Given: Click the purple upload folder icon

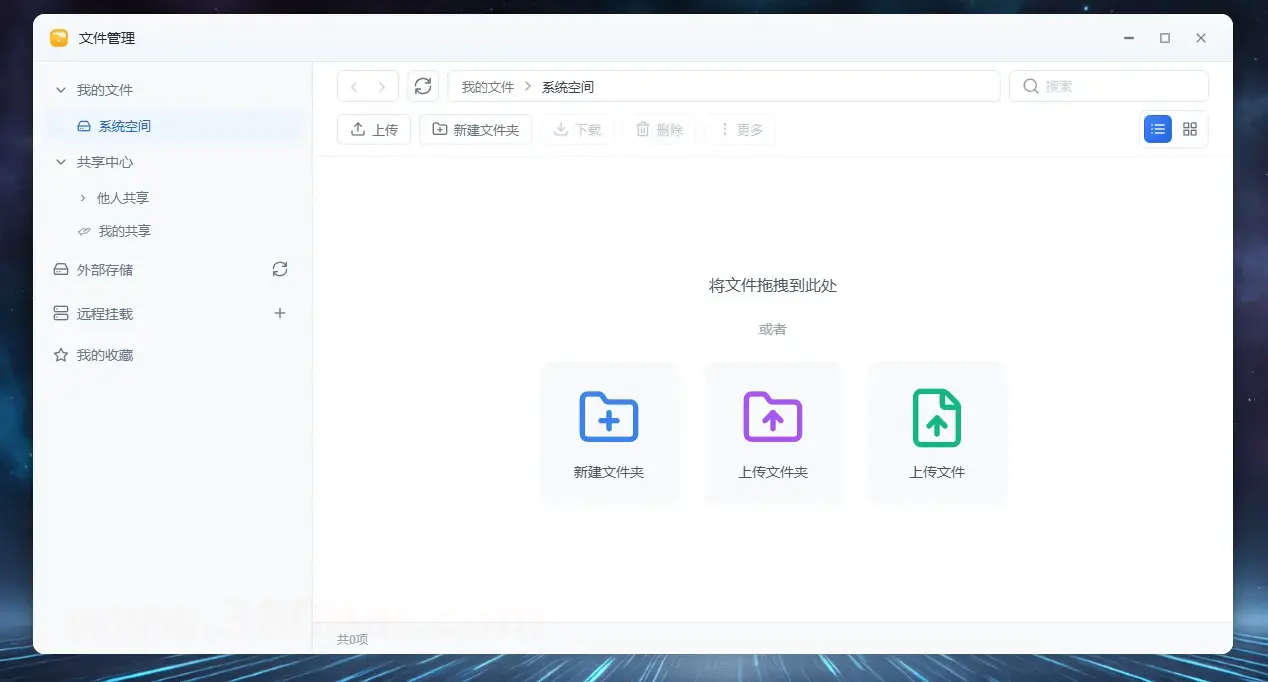Looking at the screenshot, I should 773,417.
